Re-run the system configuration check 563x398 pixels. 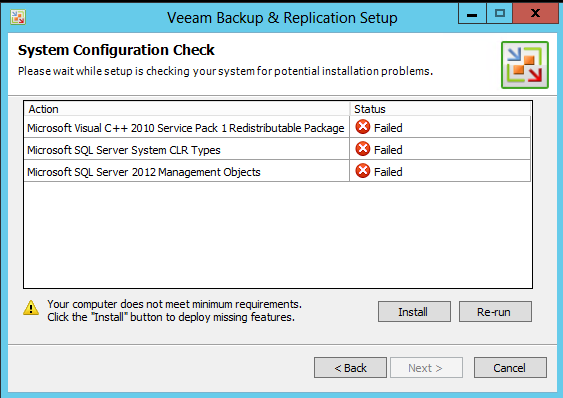(495, 311)
